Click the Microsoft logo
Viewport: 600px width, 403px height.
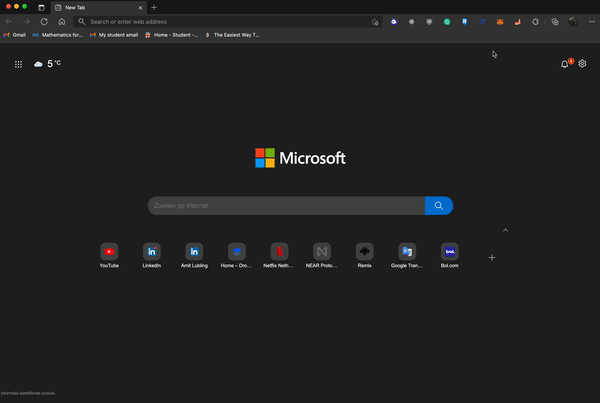(x=300, y=158)
